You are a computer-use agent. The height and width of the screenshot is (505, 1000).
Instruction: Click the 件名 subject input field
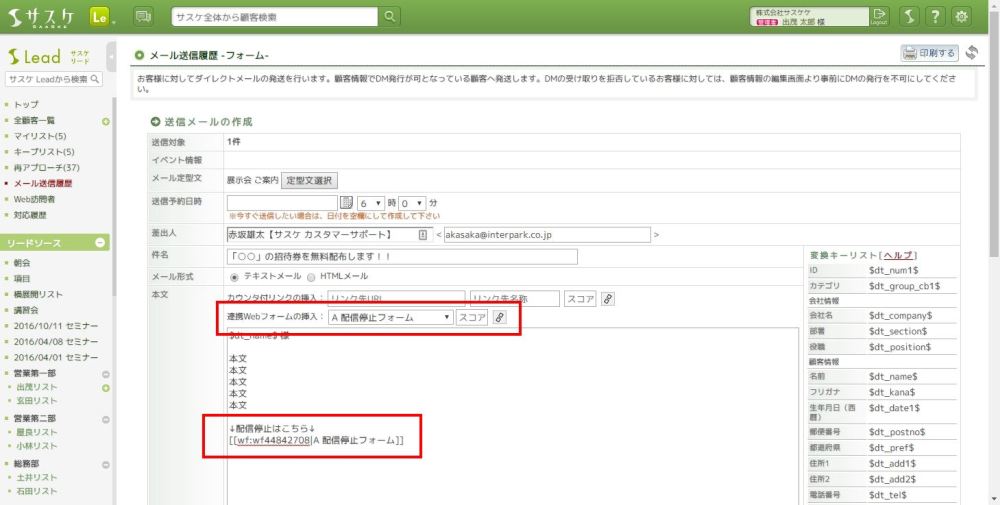(x=402, y=256)
